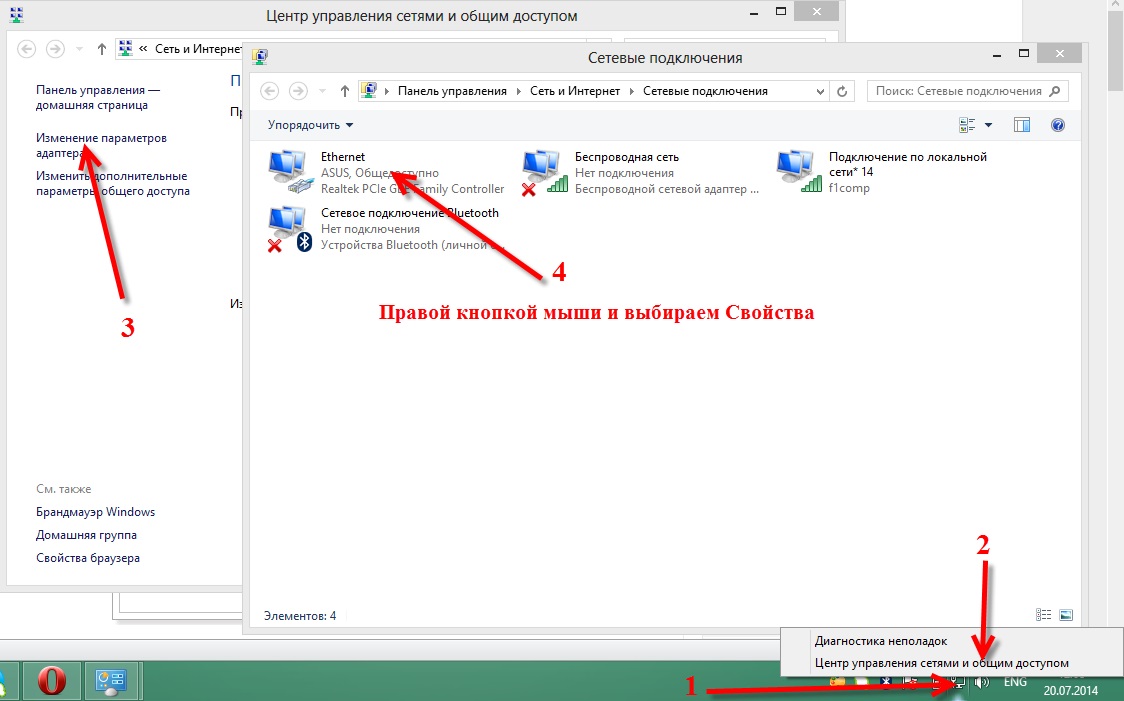Click Беспроводной сетевой адаптер description text
Image resolution: width=1124 pixels, height=701 pixels.
click(666, 189)
